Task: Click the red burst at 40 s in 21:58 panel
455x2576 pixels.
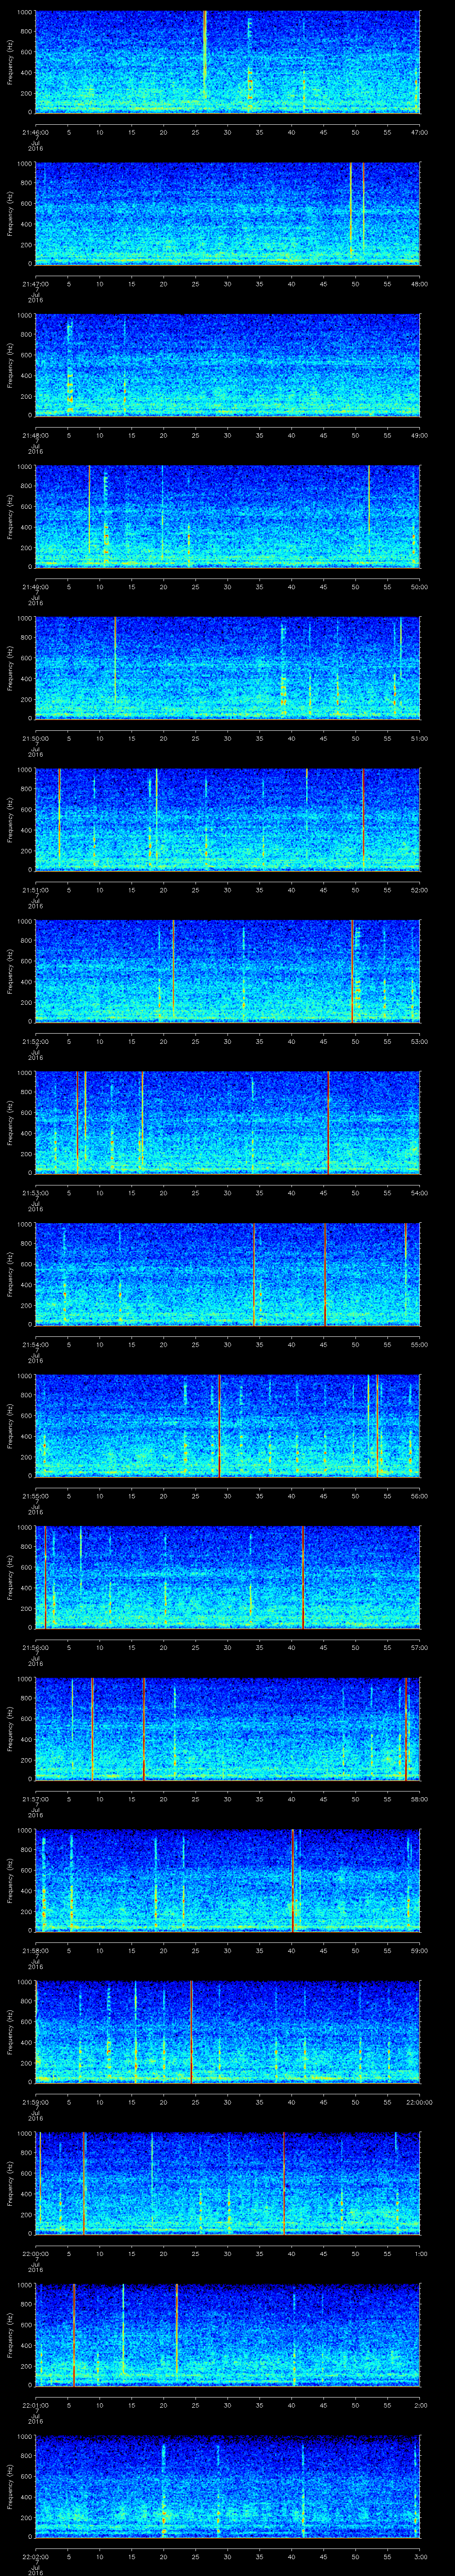Action: pos(292,1880)
